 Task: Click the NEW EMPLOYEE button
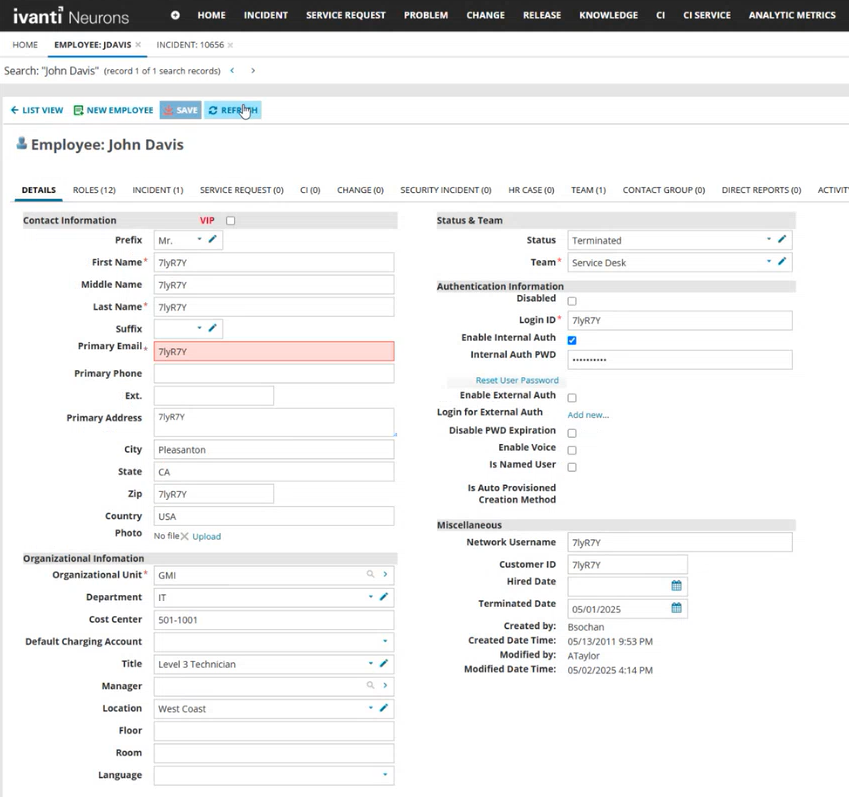tap(113, 110)
